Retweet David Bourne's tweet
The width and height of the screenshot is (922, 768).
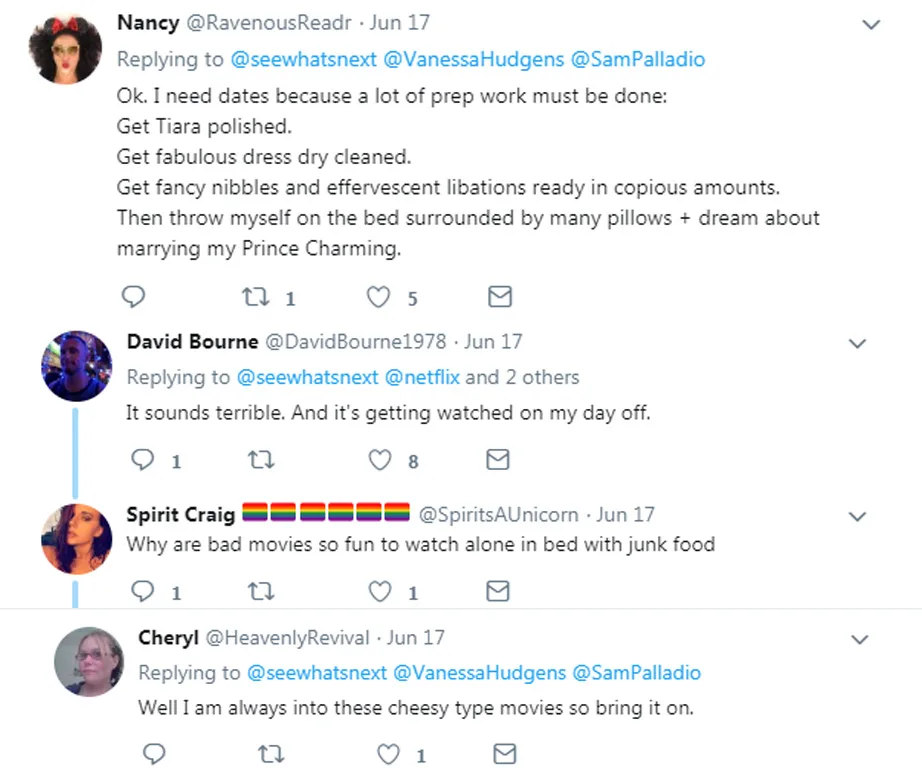pos(261,459)
